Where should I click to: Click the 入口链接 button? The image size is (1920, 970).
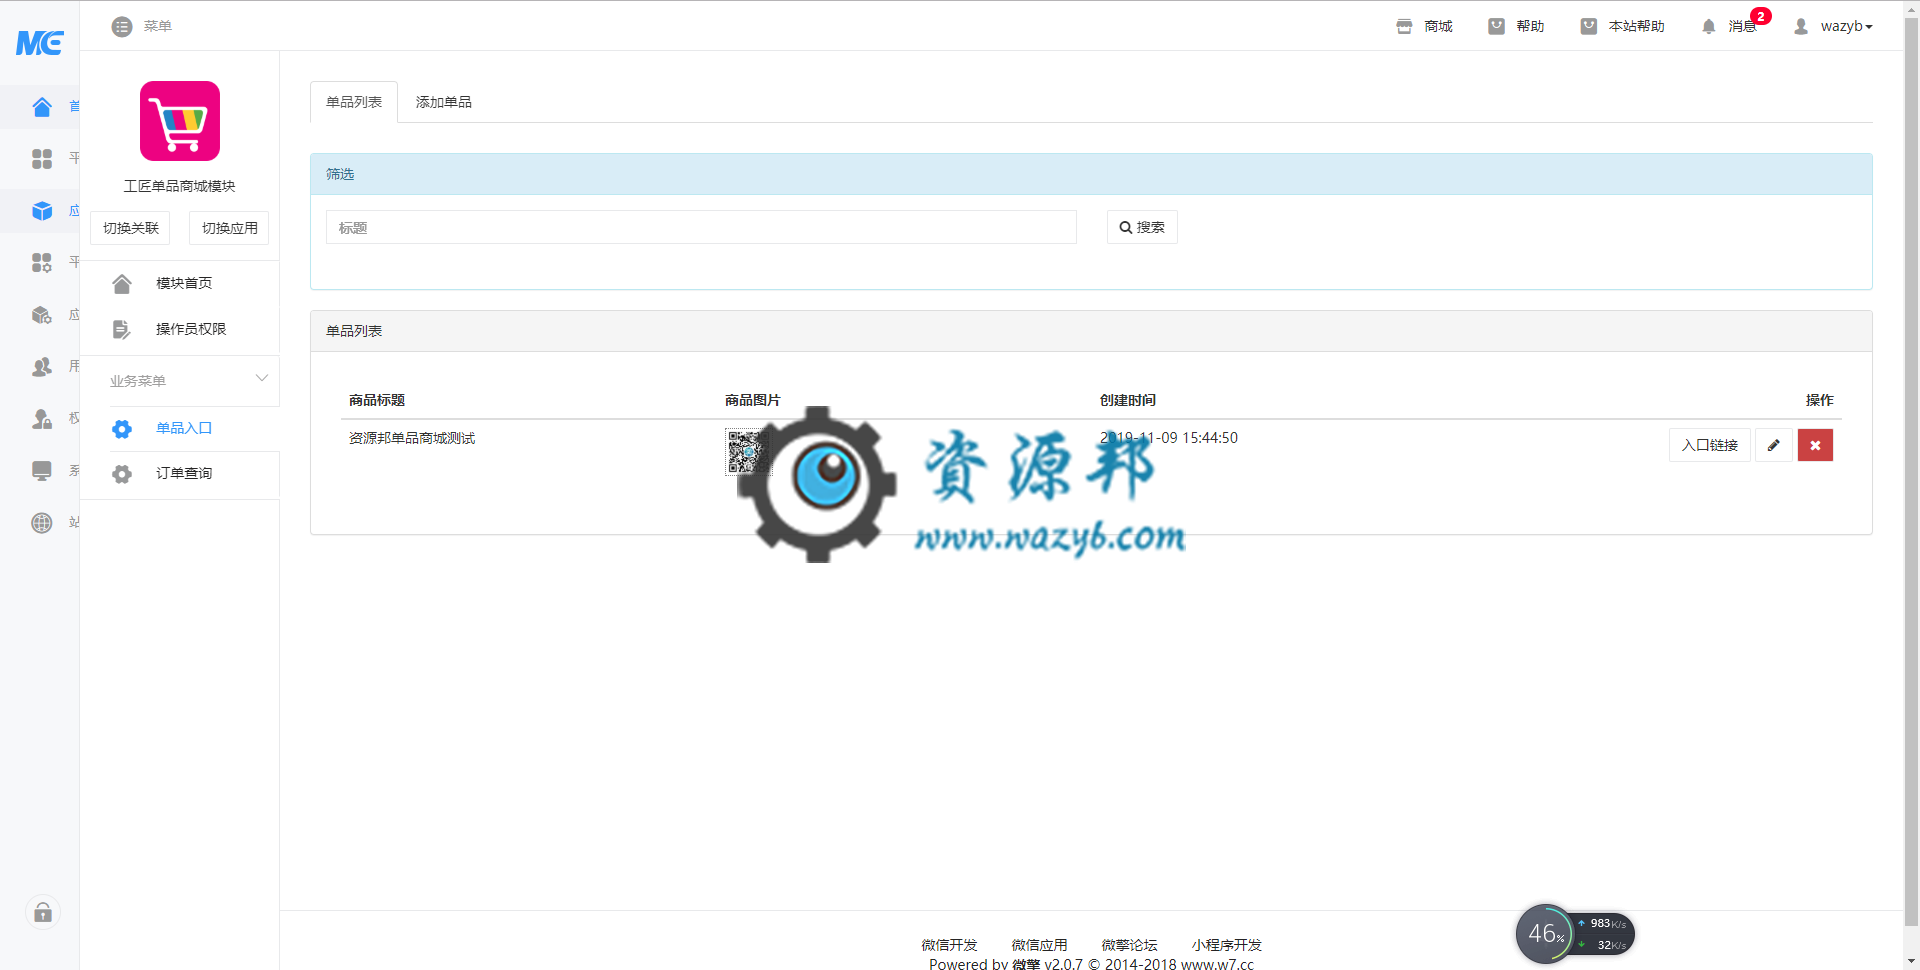(x=1710, y=445)
